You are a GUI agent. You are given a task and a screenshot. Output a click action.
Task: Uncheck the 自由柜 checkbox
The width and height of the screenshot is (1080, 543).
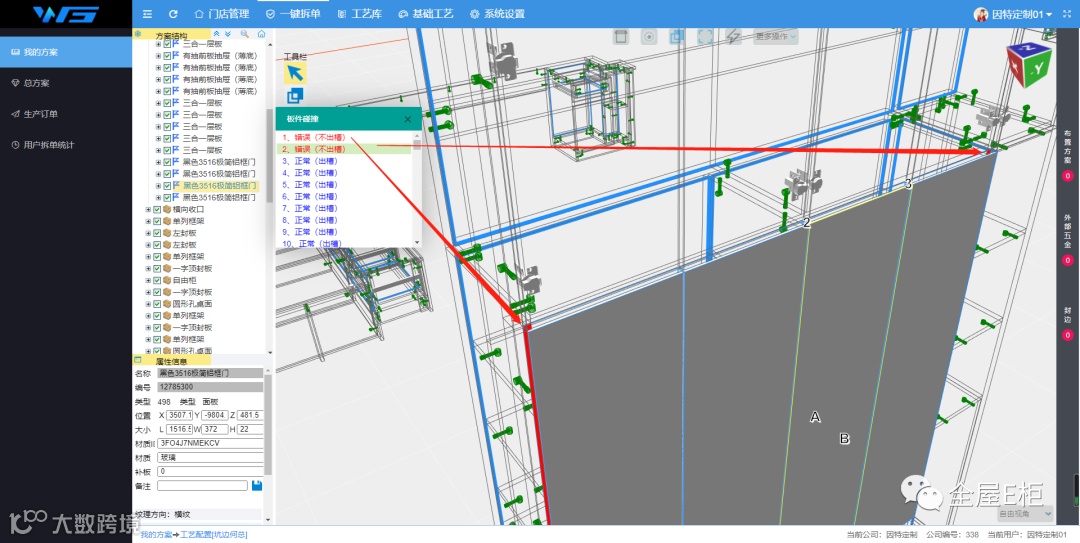157,280
